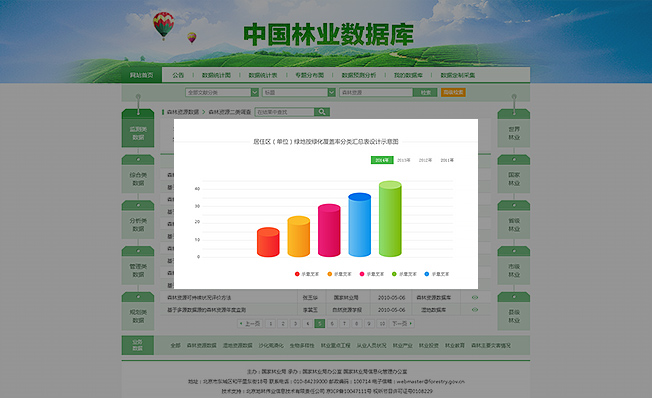Click the eye icon in the 湿地数据库 row
The height and width of the screenshot is (398, 652).
475,310
